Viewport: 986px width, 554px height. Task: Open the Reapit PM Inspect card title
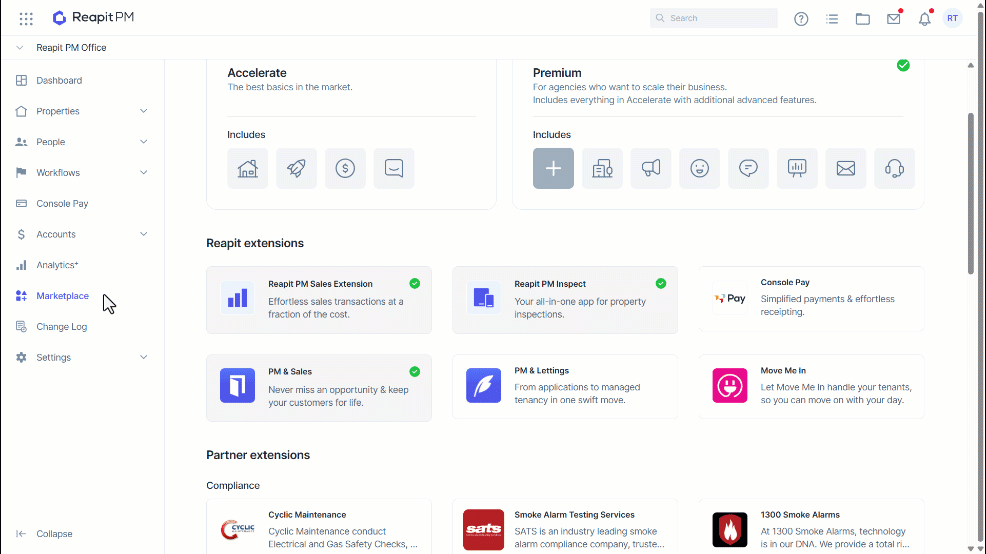click(x=550, y=284)
